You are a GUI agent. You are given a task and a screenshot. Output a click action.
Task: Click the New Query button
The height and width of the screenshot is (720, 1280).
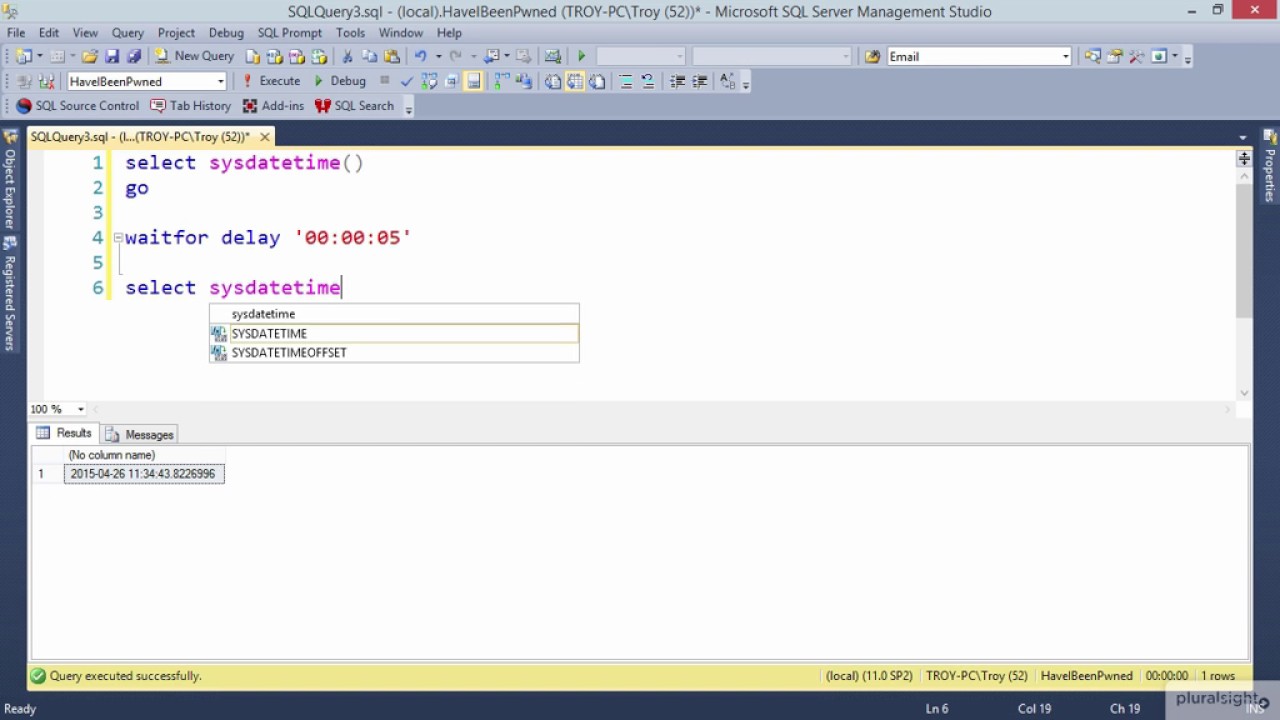[194, 57]
